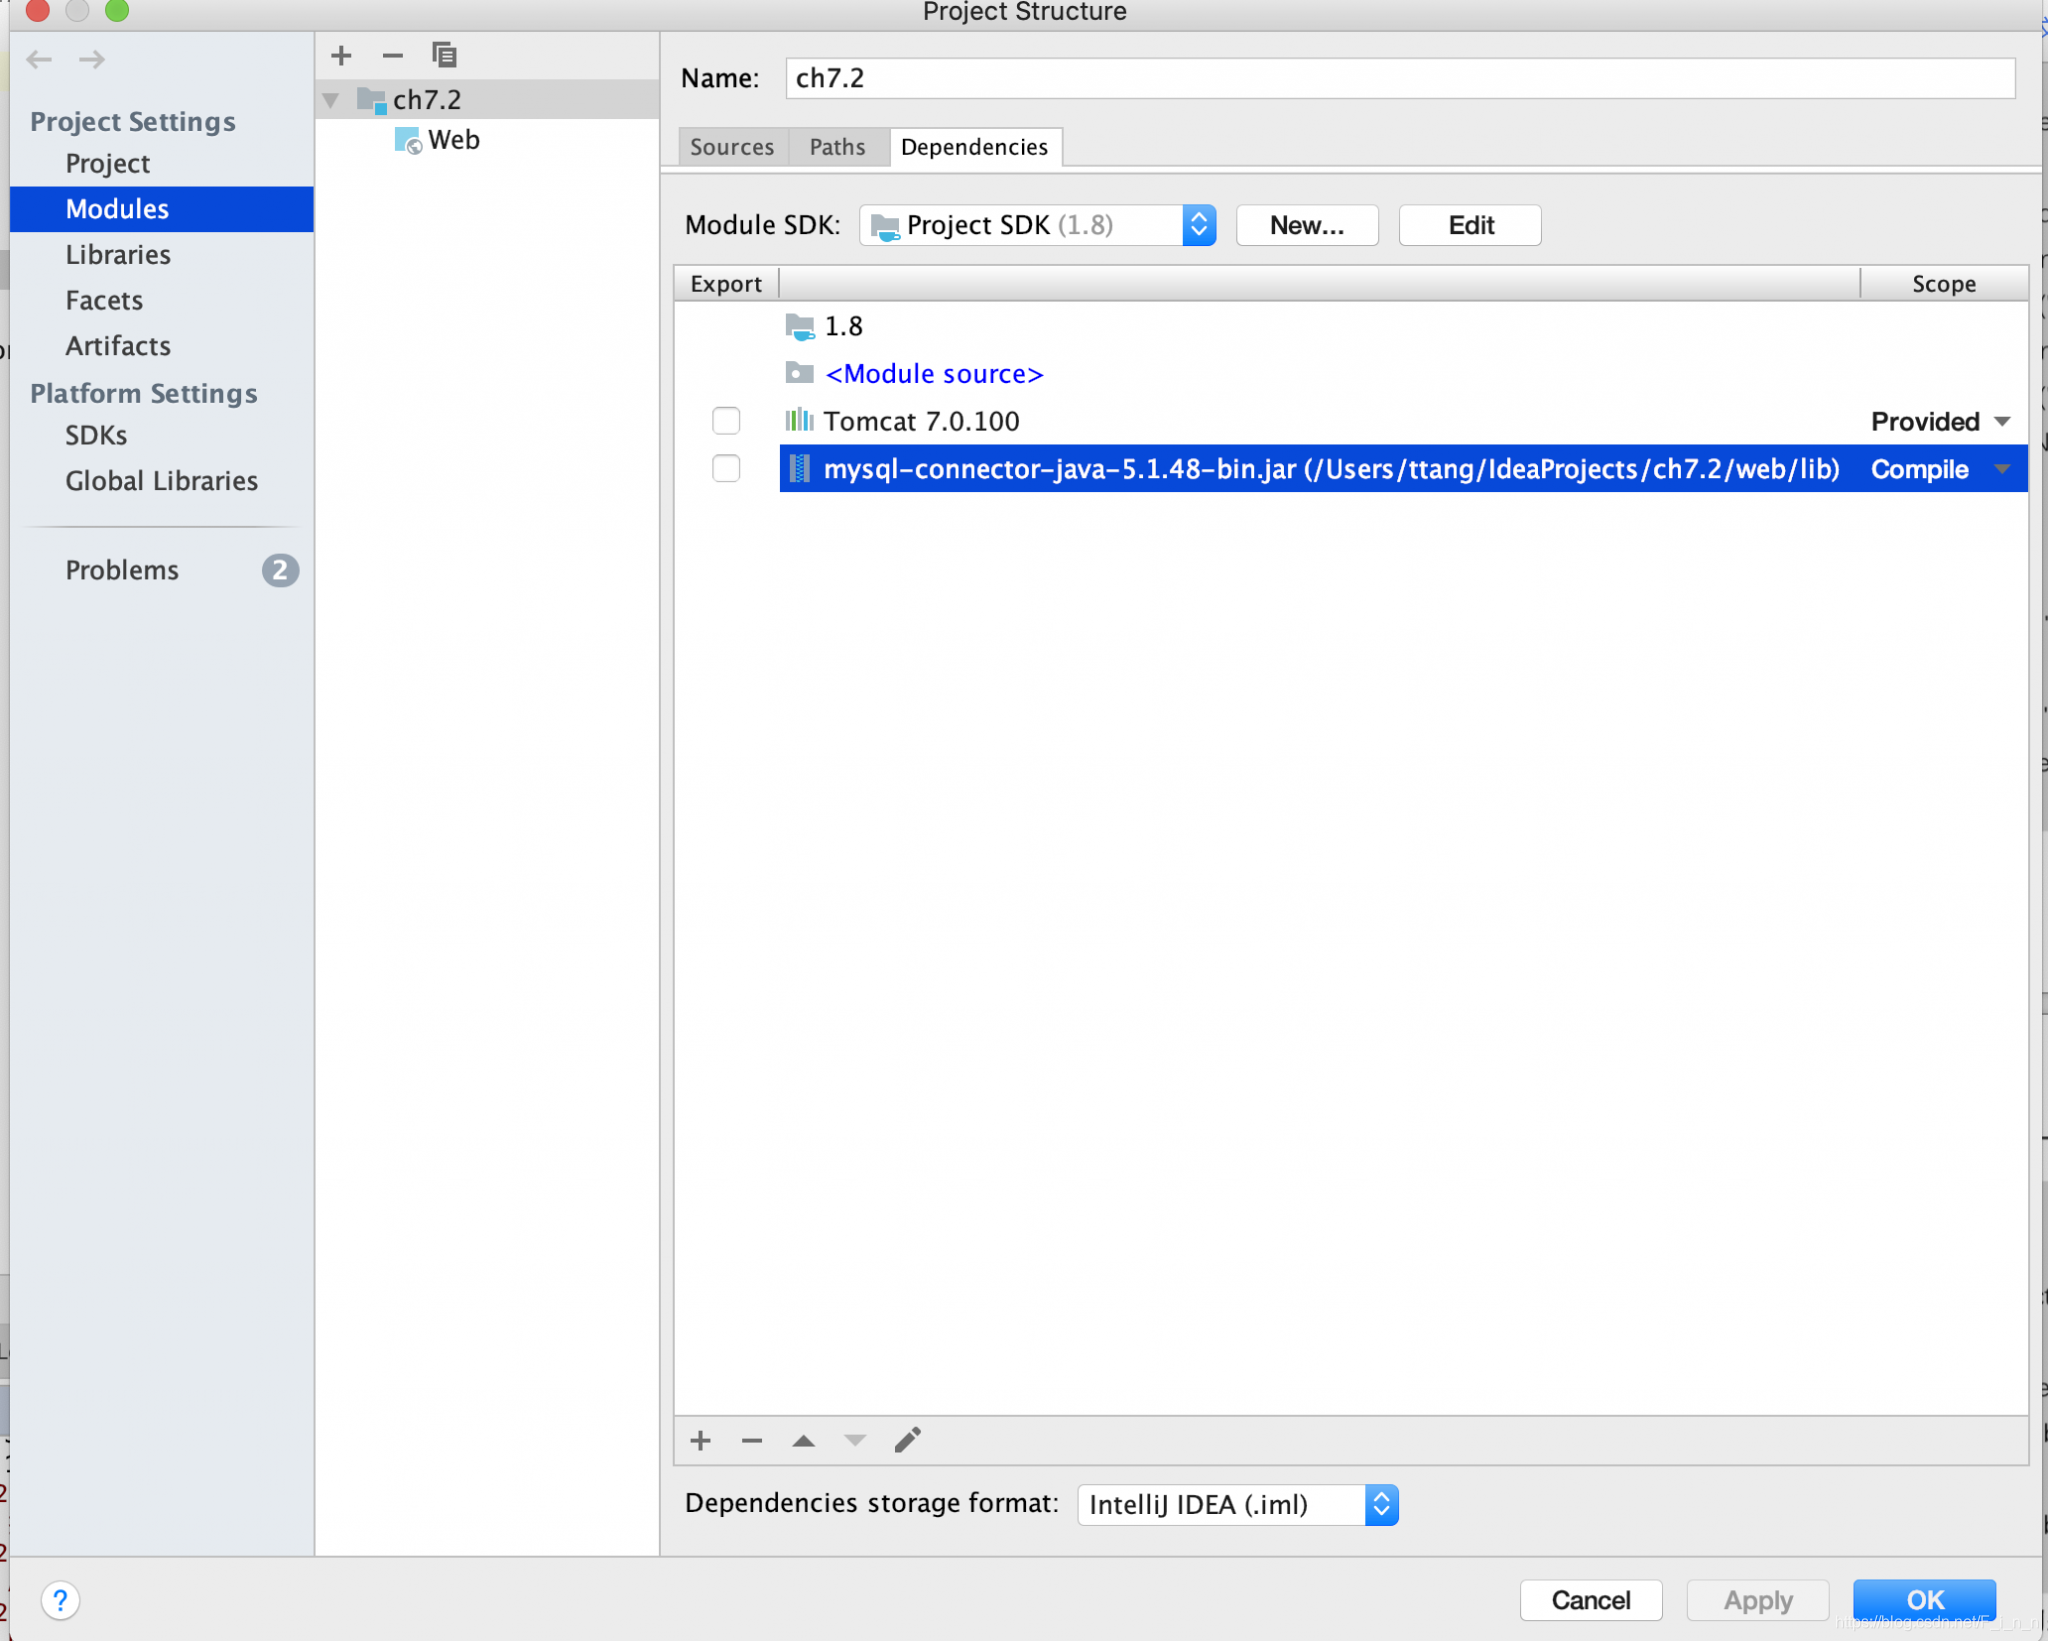The height and width of the screenshot is (1641, 2048).
Task: Select the Problems section in sidebar
Action: 122,568
